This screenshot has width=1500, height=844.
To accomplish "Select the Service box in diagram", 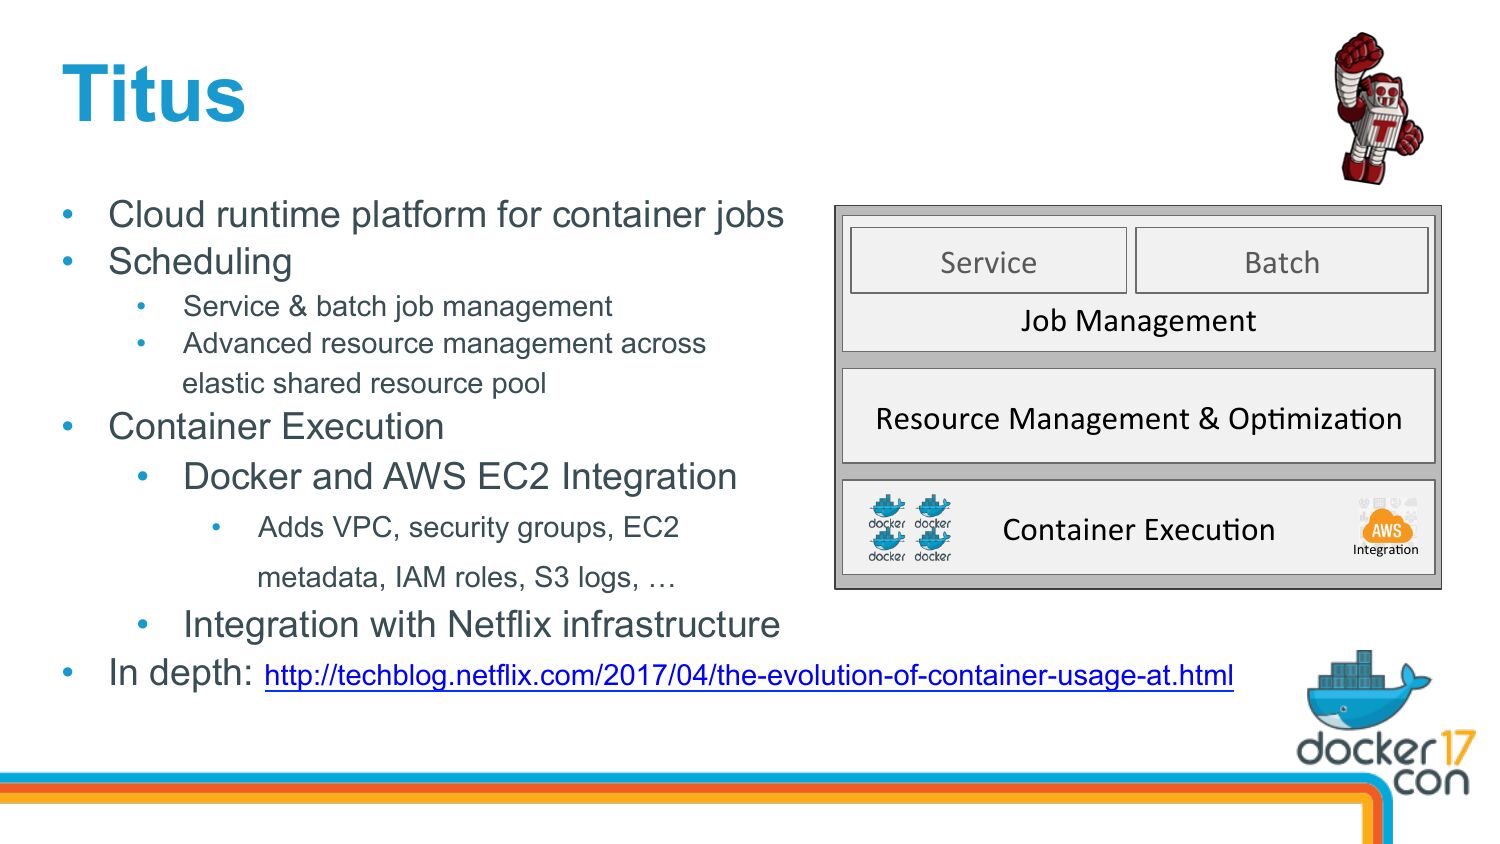I will tap(988, 261).
